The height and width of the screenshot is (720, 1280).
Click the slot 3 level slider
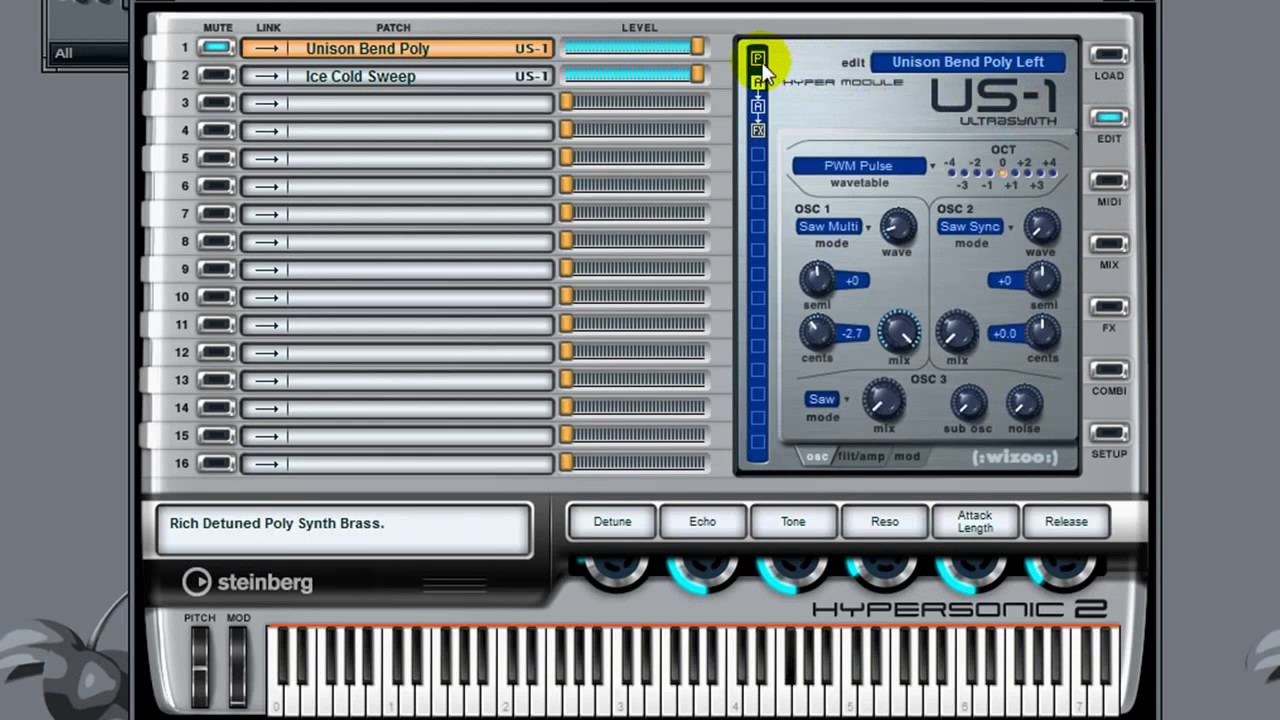tap(634, 102)
